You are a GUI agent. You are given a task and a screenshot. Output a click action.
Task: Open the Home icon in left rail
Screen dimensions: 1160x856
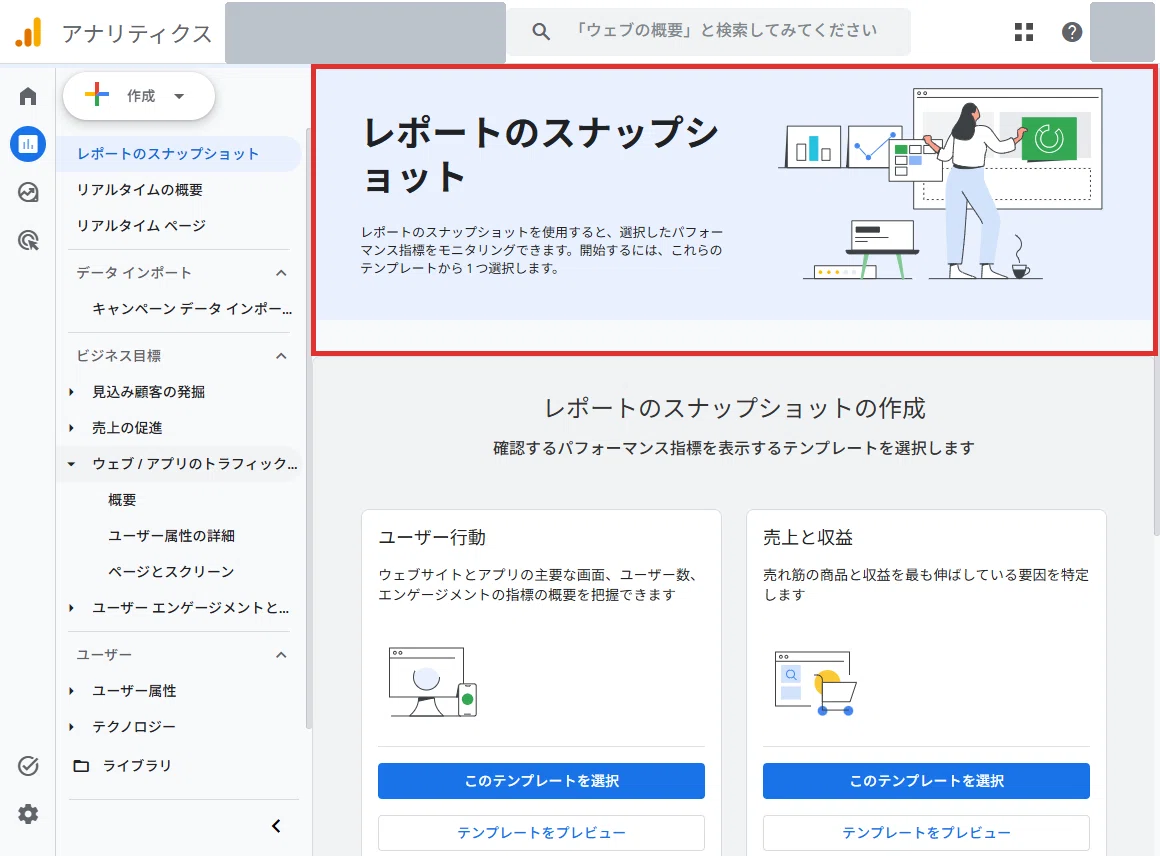pyautogui.click(x=28, y=96)
